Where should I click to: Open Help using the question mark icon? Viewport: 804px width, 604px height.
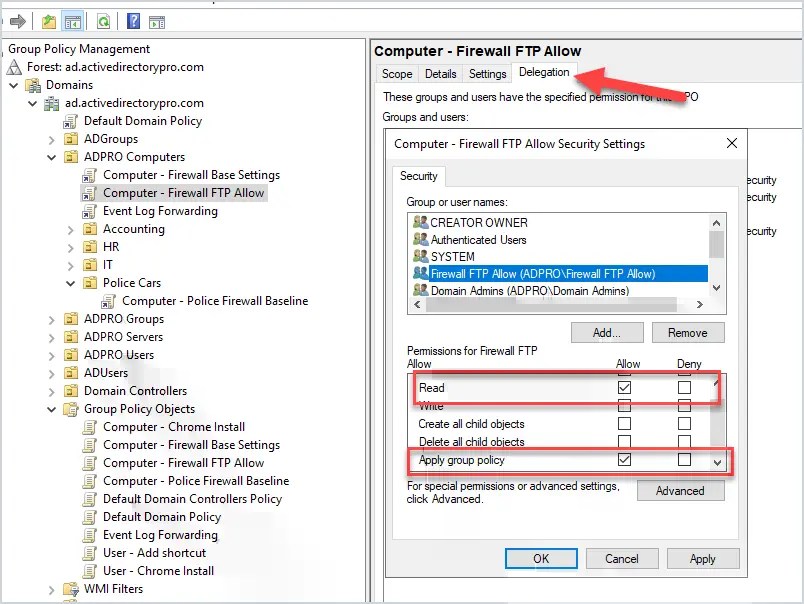[x=133, y=20]
